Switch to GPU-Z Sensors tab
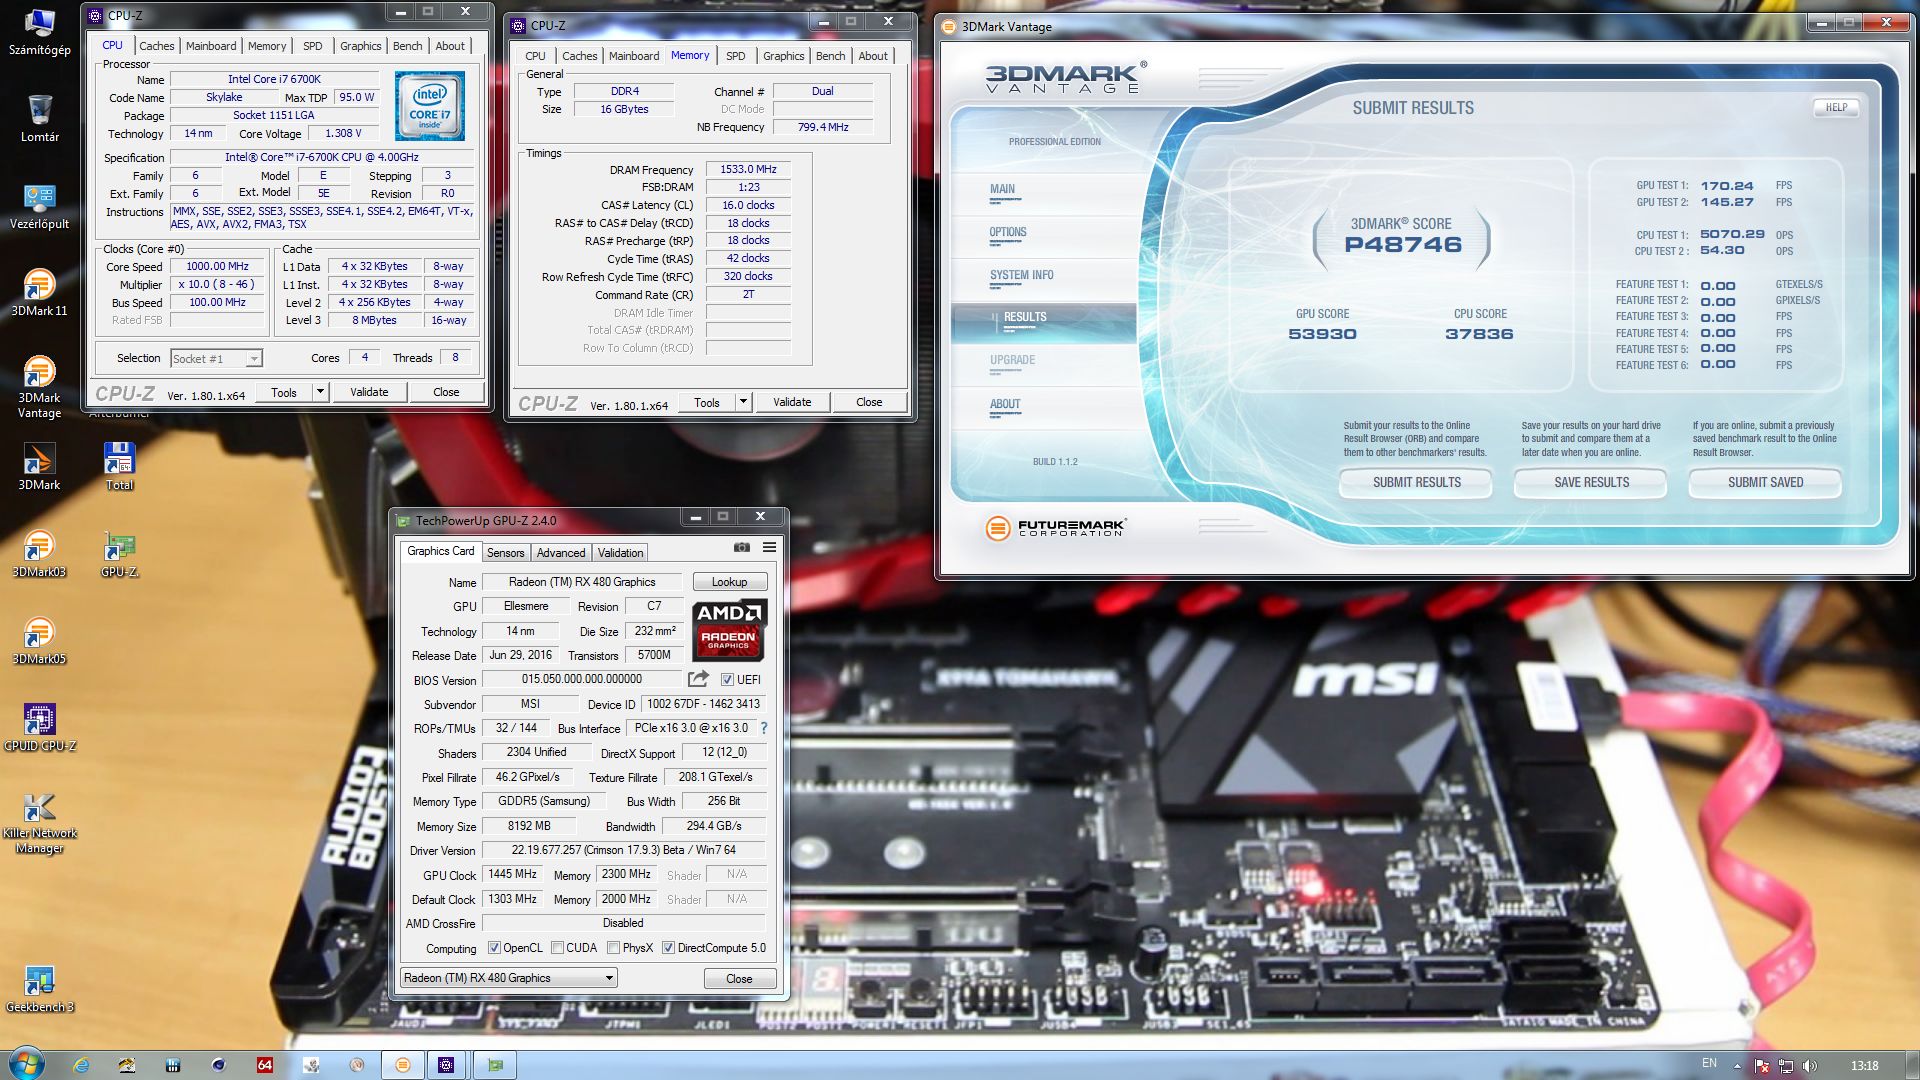Image resolution: width=1920 pixels, height=1080 pixels. 505,552
